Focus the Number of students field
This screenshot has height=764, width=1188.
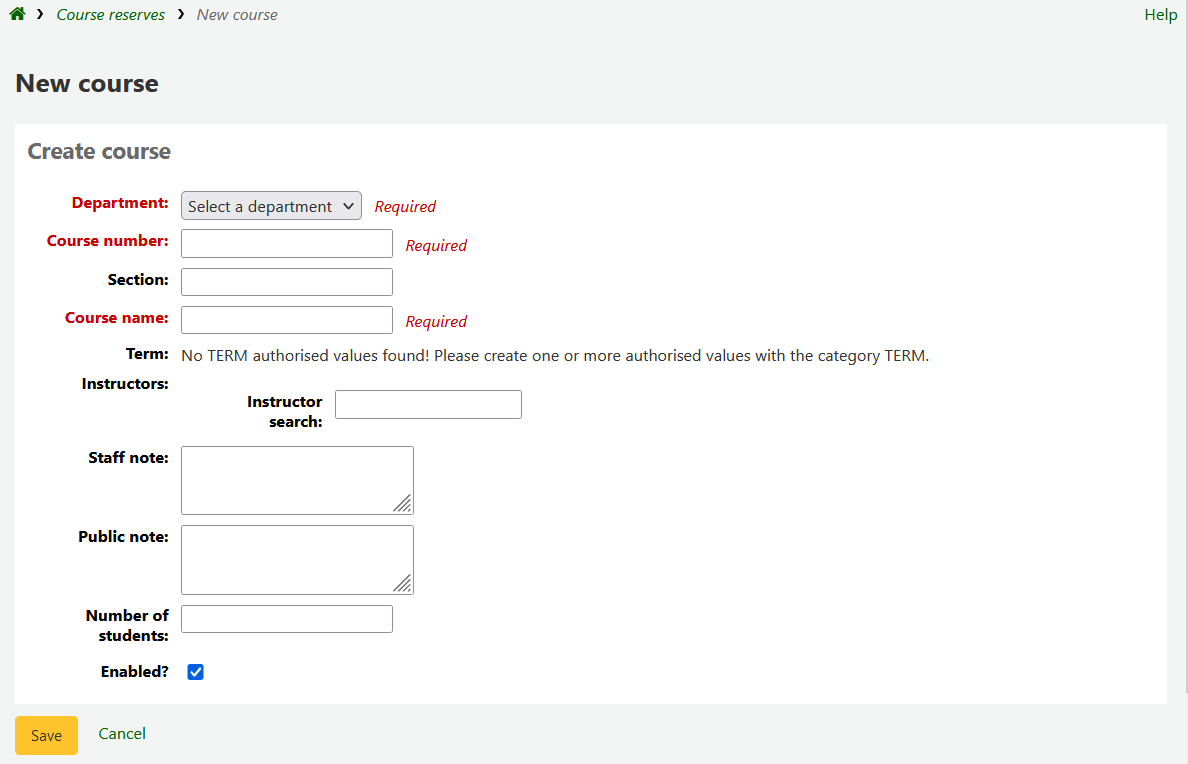(286, 619)
